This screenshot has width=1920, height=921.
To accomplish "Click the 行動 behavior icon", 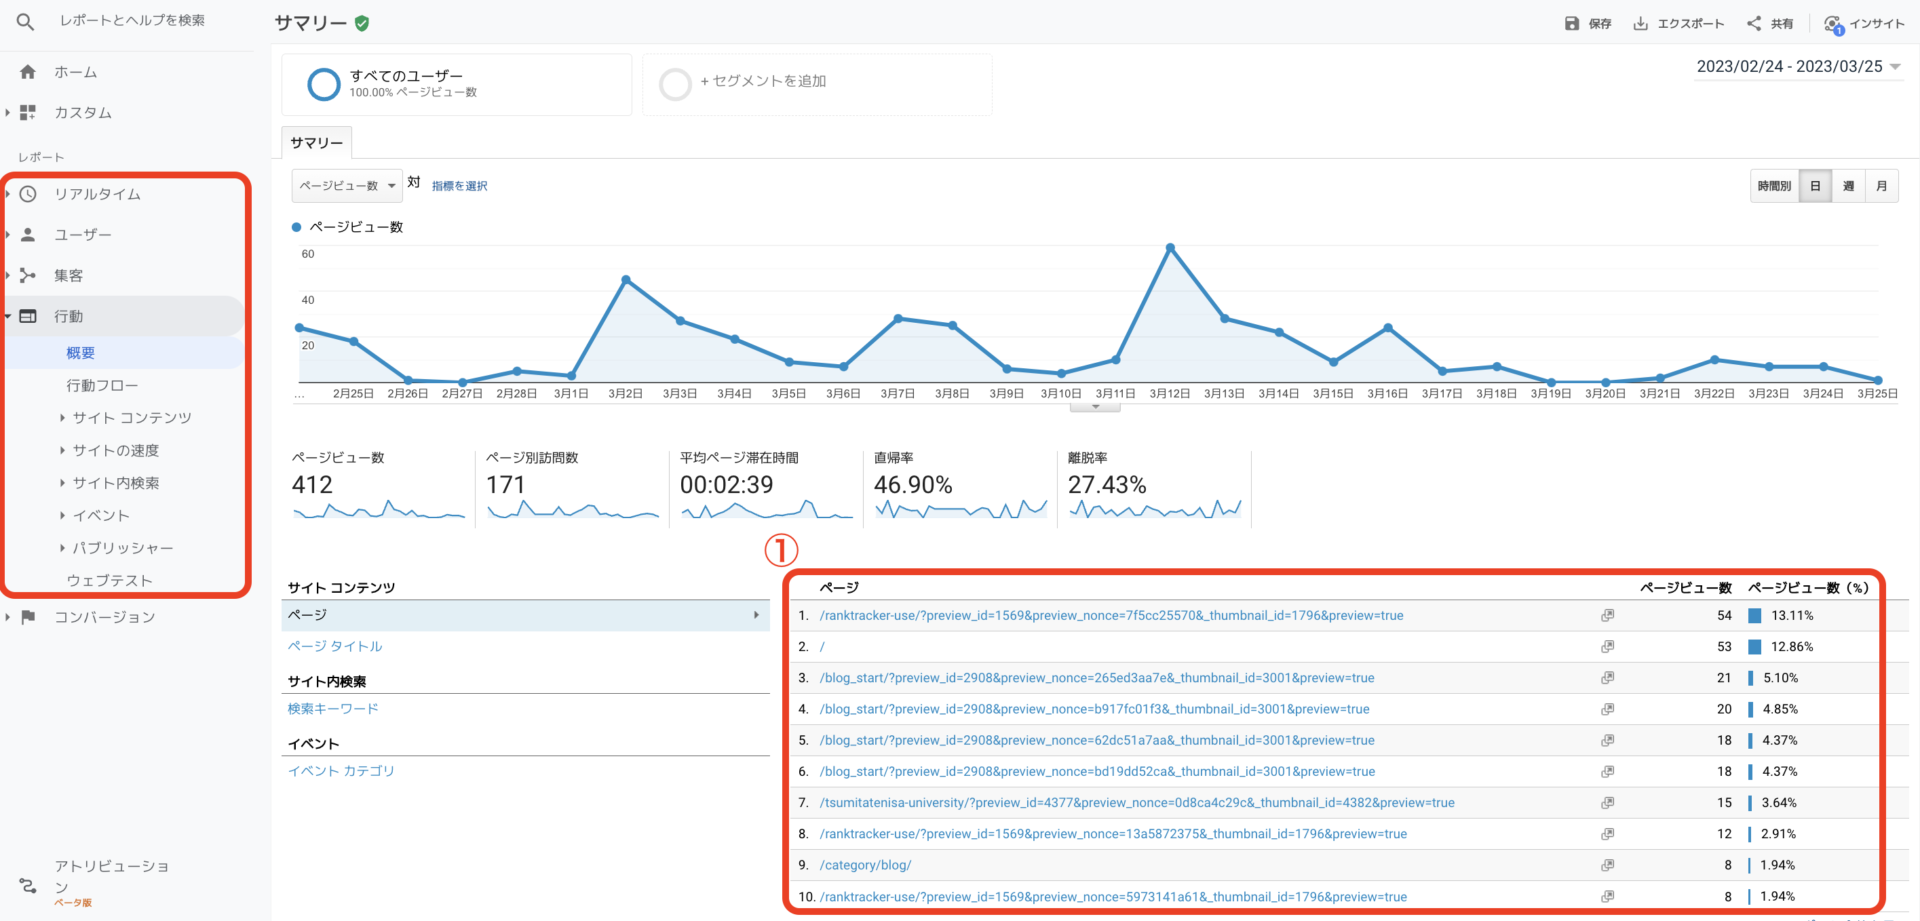I will click(x=28, y=316).
